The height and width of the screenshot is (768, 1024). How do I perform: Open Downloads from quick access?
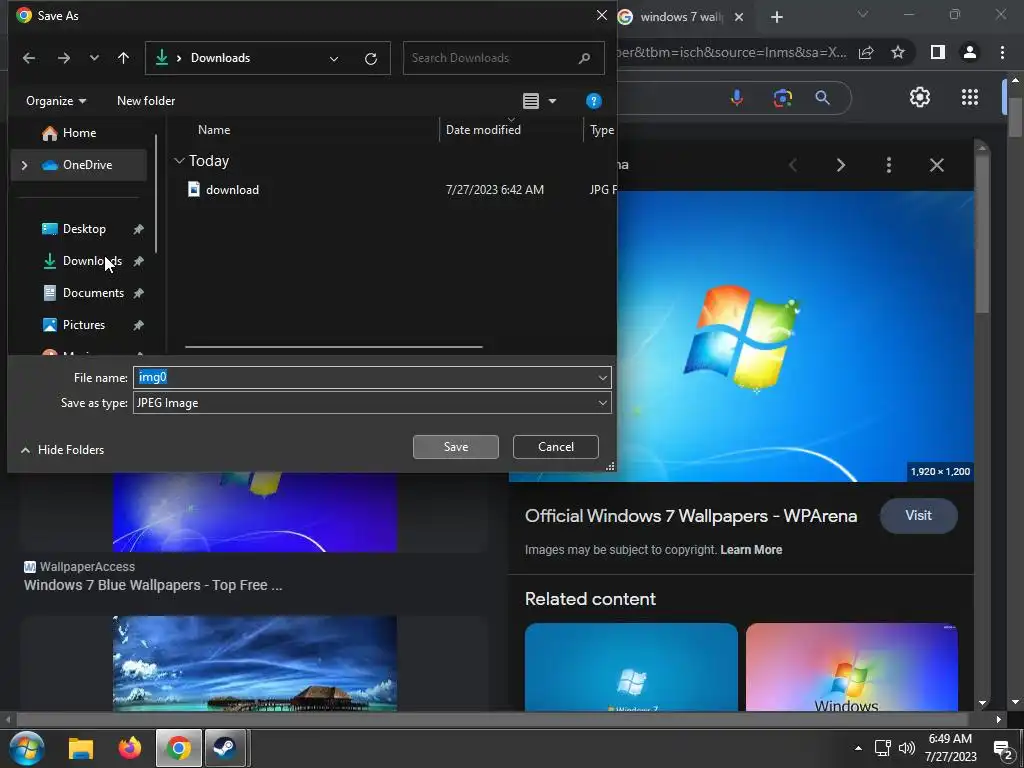pyautogui.click(x=82, y=261)
